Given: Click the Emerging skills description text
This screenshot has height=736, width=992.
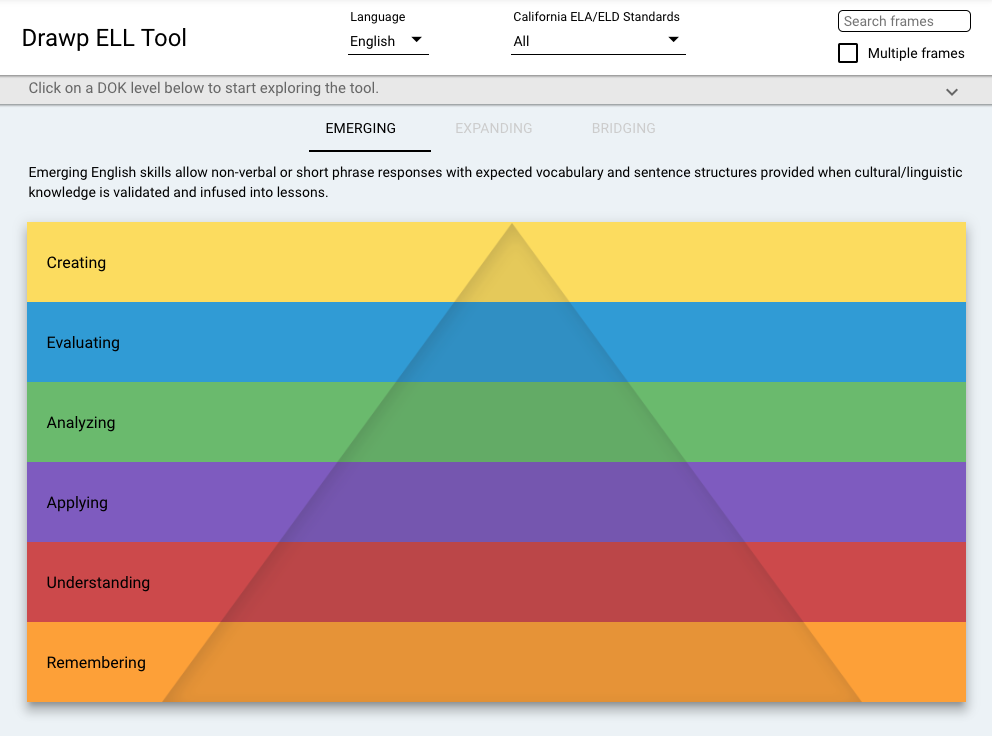Looking at the screenshot, I should coord(495,182).
